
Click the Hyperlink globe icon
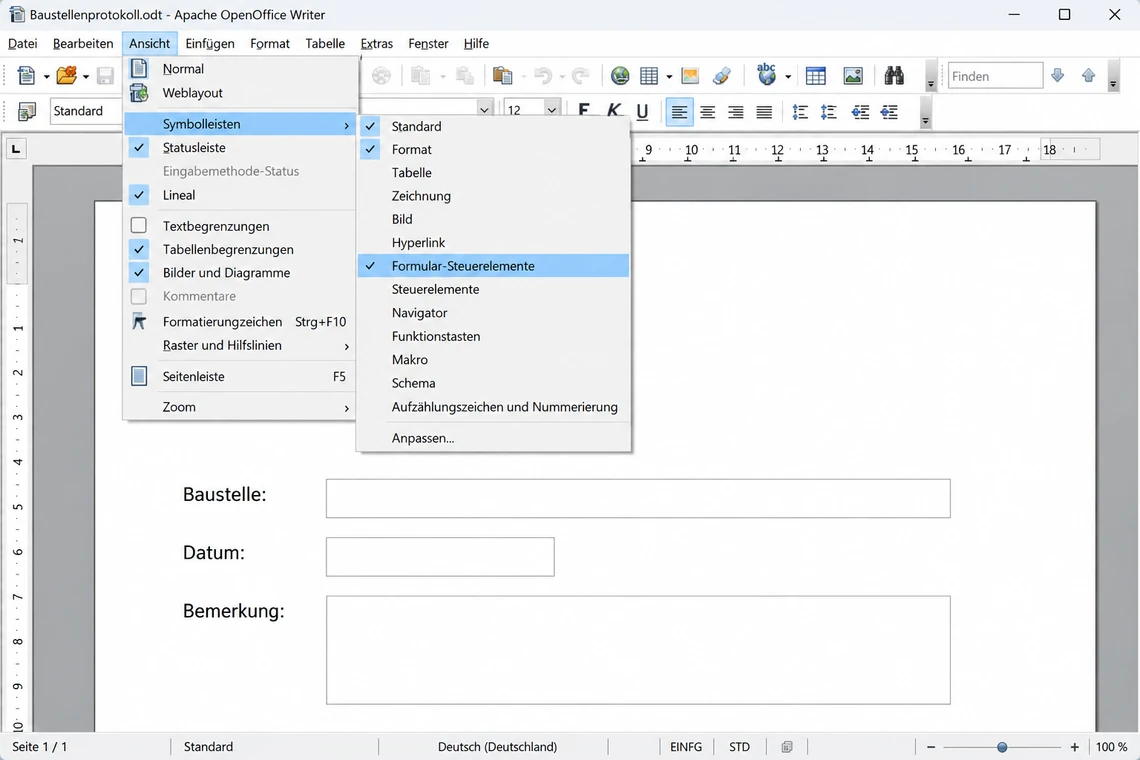pyautogui.click(x=620, y=76)
